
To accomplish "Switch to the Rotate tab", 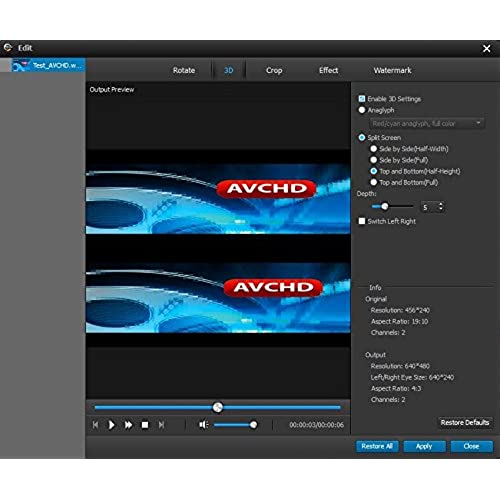I will tap(184, 70).
